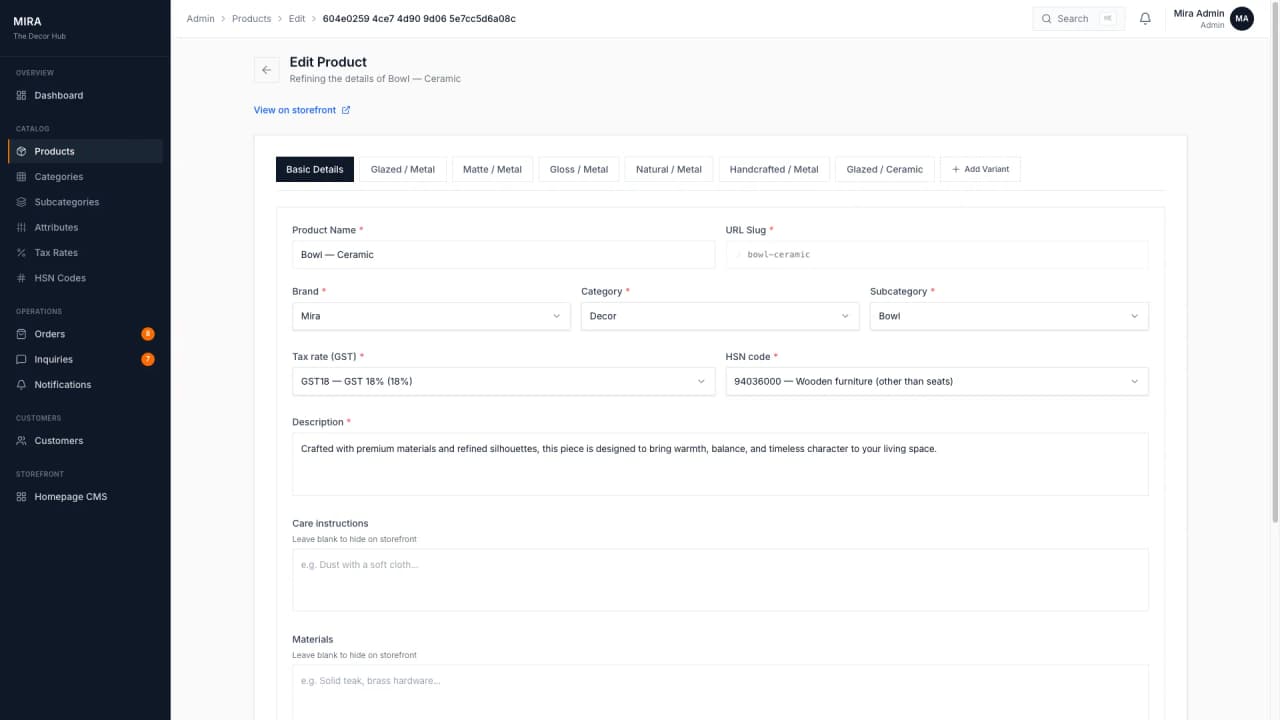Viewport: 1280px width, 720px height.
Task: Click the HSN Codes hash icon
Action: pos(22,278)
